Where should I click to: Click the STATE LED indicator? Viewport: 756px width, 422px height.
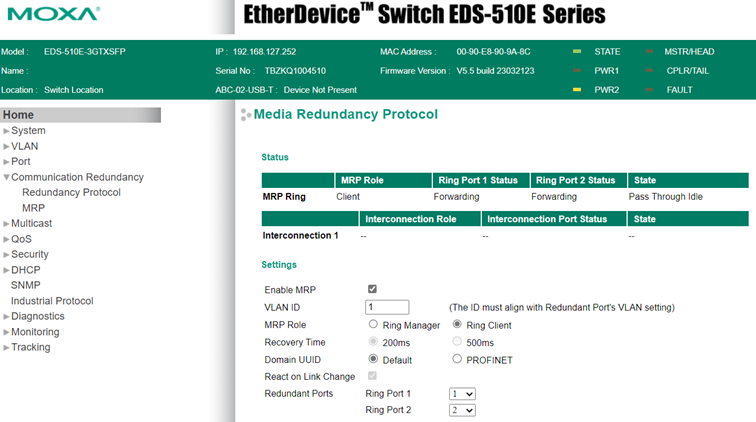[577, 52]
